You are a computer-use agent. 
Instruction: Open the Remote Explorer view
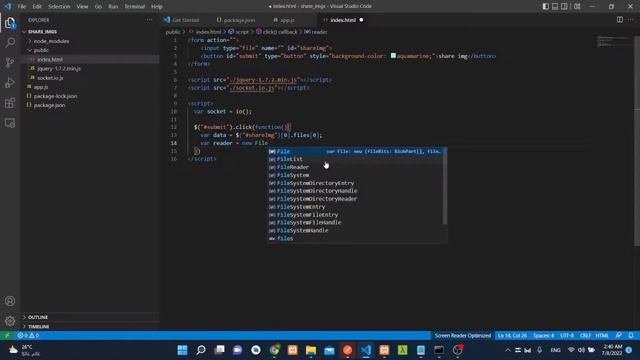pos(10,122)
